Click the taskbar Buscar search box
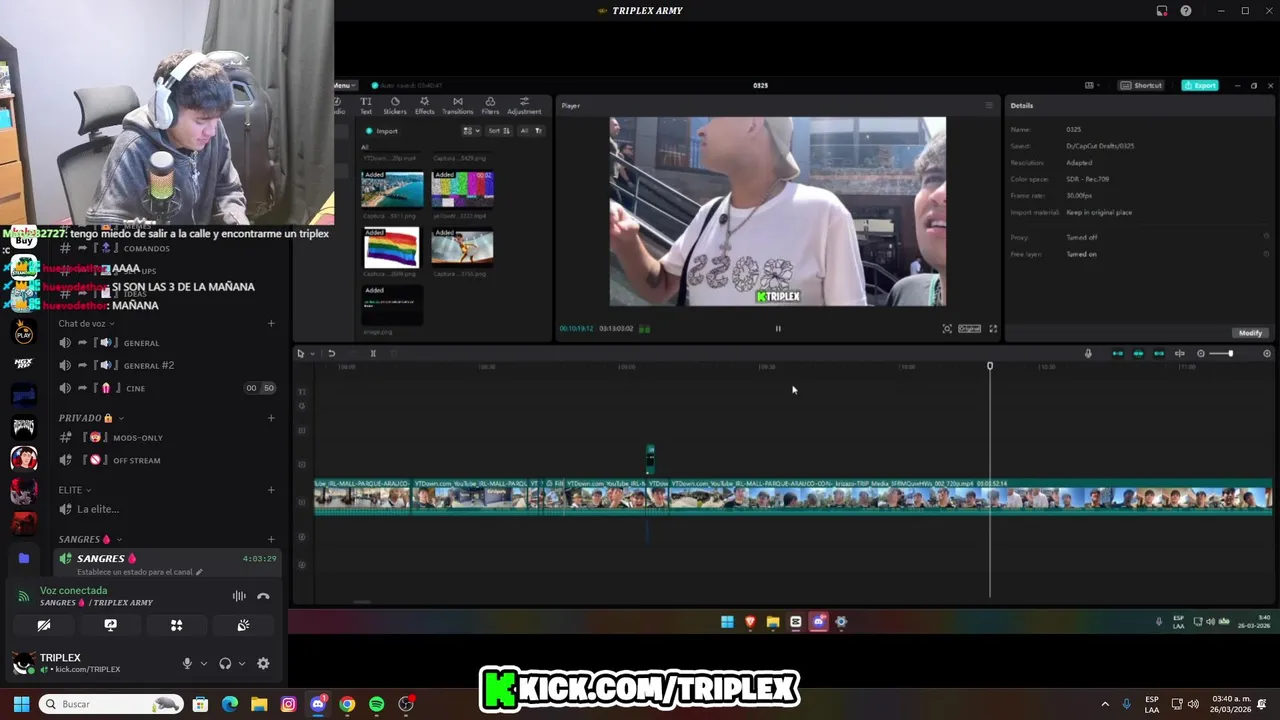 tap(111, 704)
